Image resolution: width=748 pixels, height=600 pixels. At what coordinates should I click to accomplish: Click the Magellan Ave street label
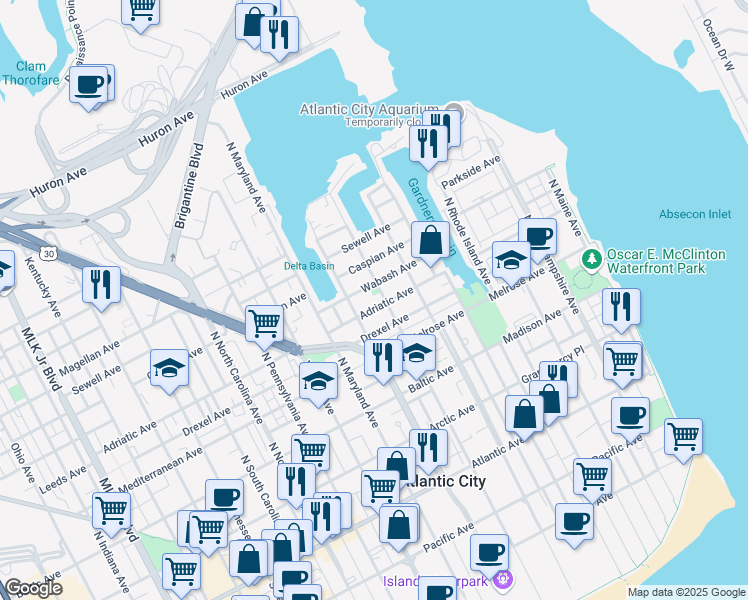coord(89,359)
